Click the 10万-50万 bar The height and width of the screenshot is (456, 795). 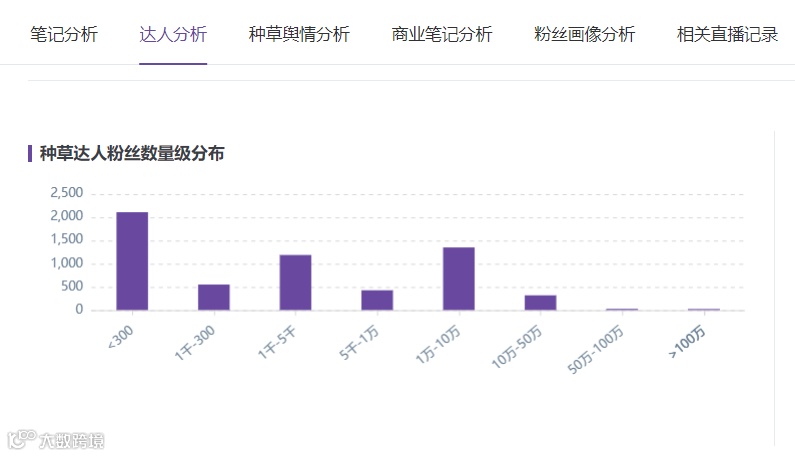540,302
